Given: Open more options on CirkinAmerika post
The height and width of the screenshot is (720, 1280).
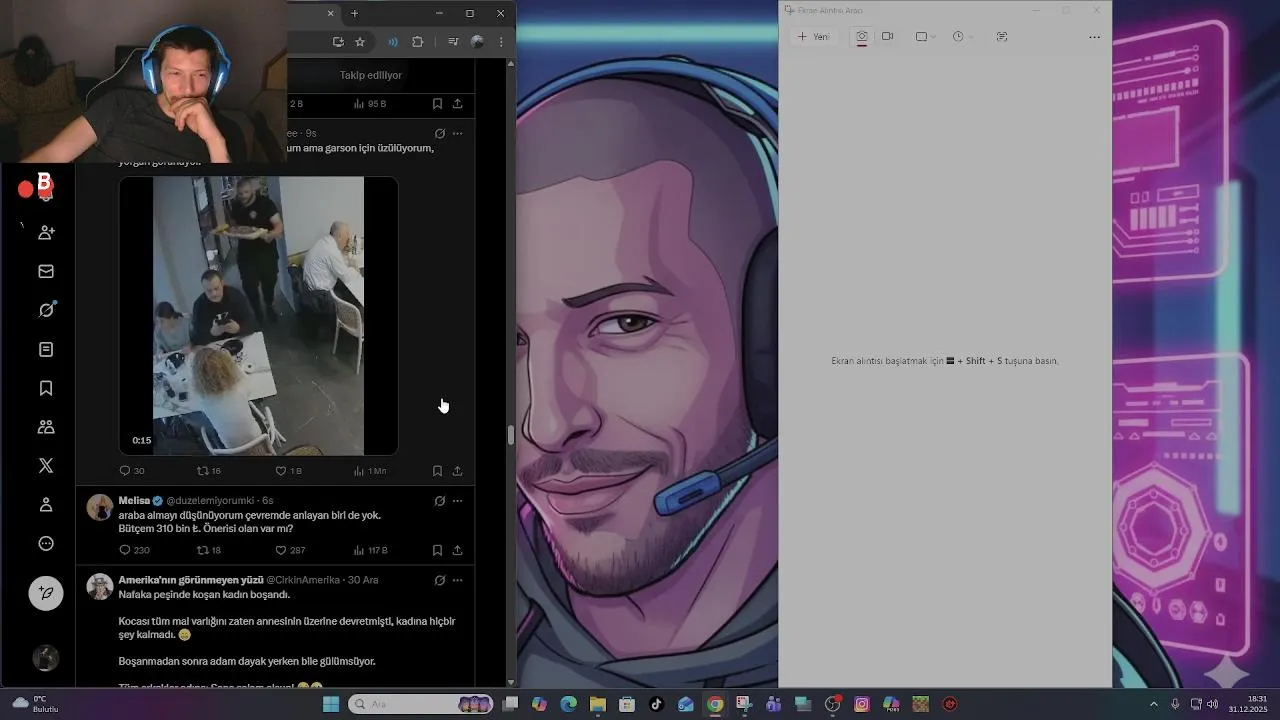Looking at the screenshot, I should pos(457,580).
